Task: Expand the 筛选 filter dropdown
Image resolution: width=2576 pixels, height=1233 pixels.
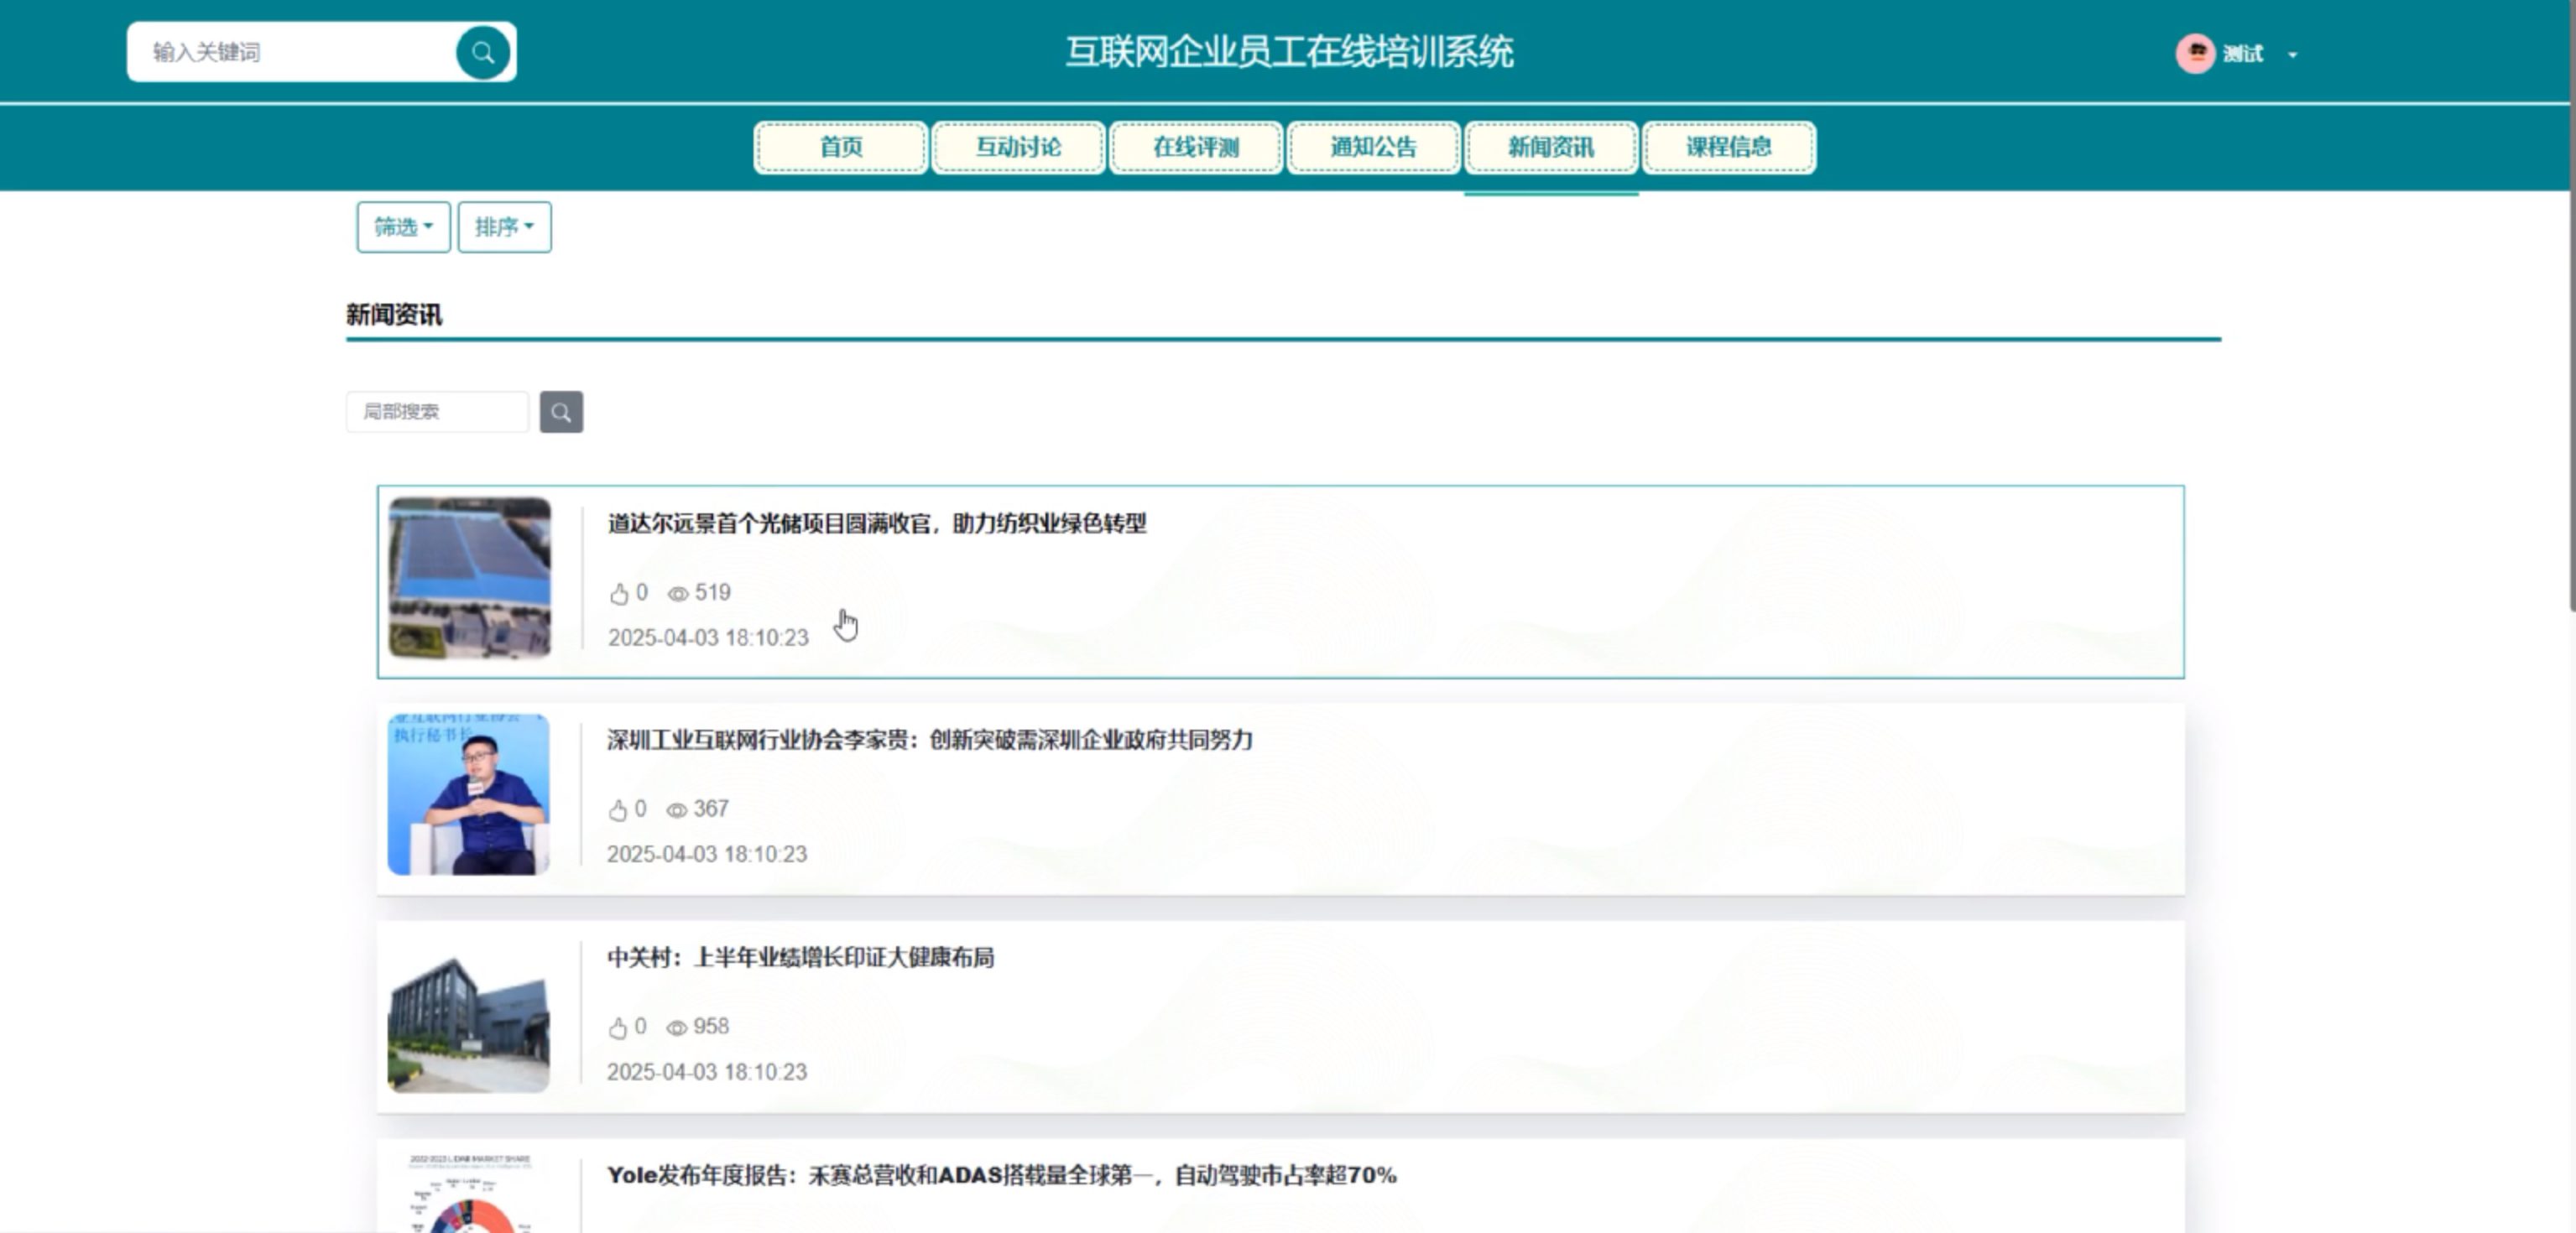Action: [403, 227]
